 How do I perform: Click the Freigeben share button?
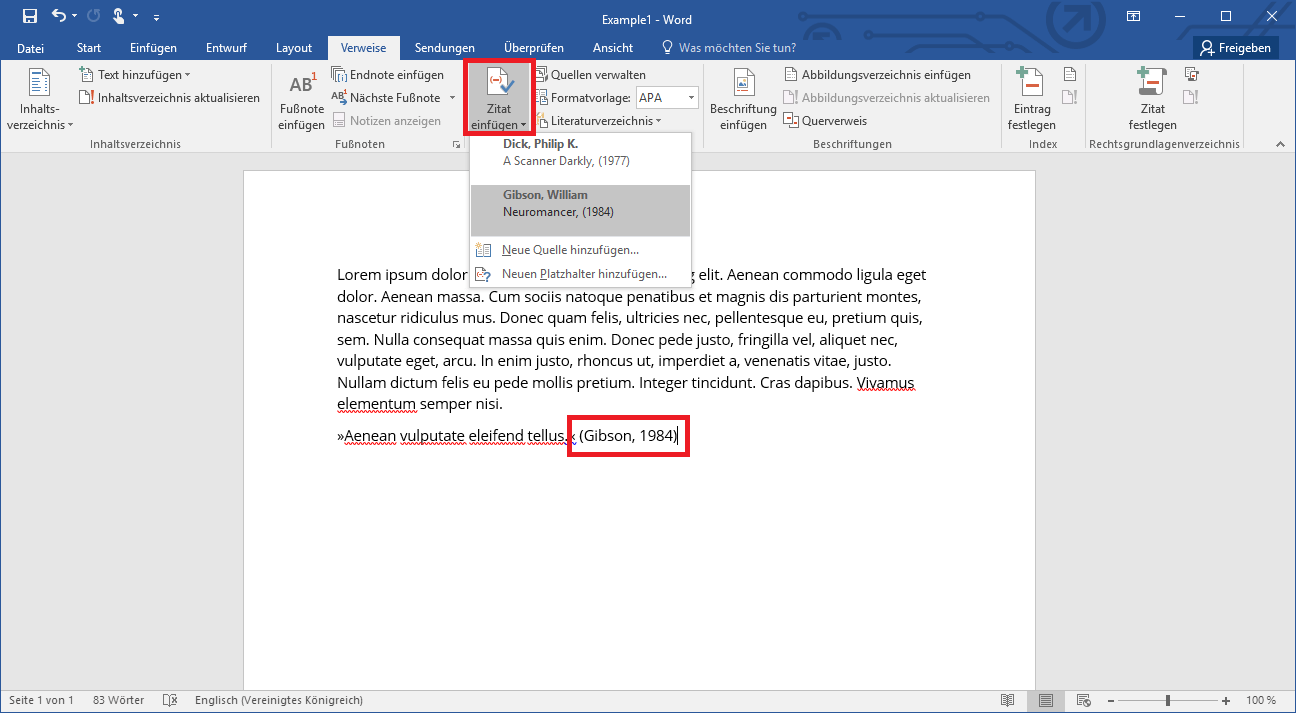click(x=1236, y=48)
